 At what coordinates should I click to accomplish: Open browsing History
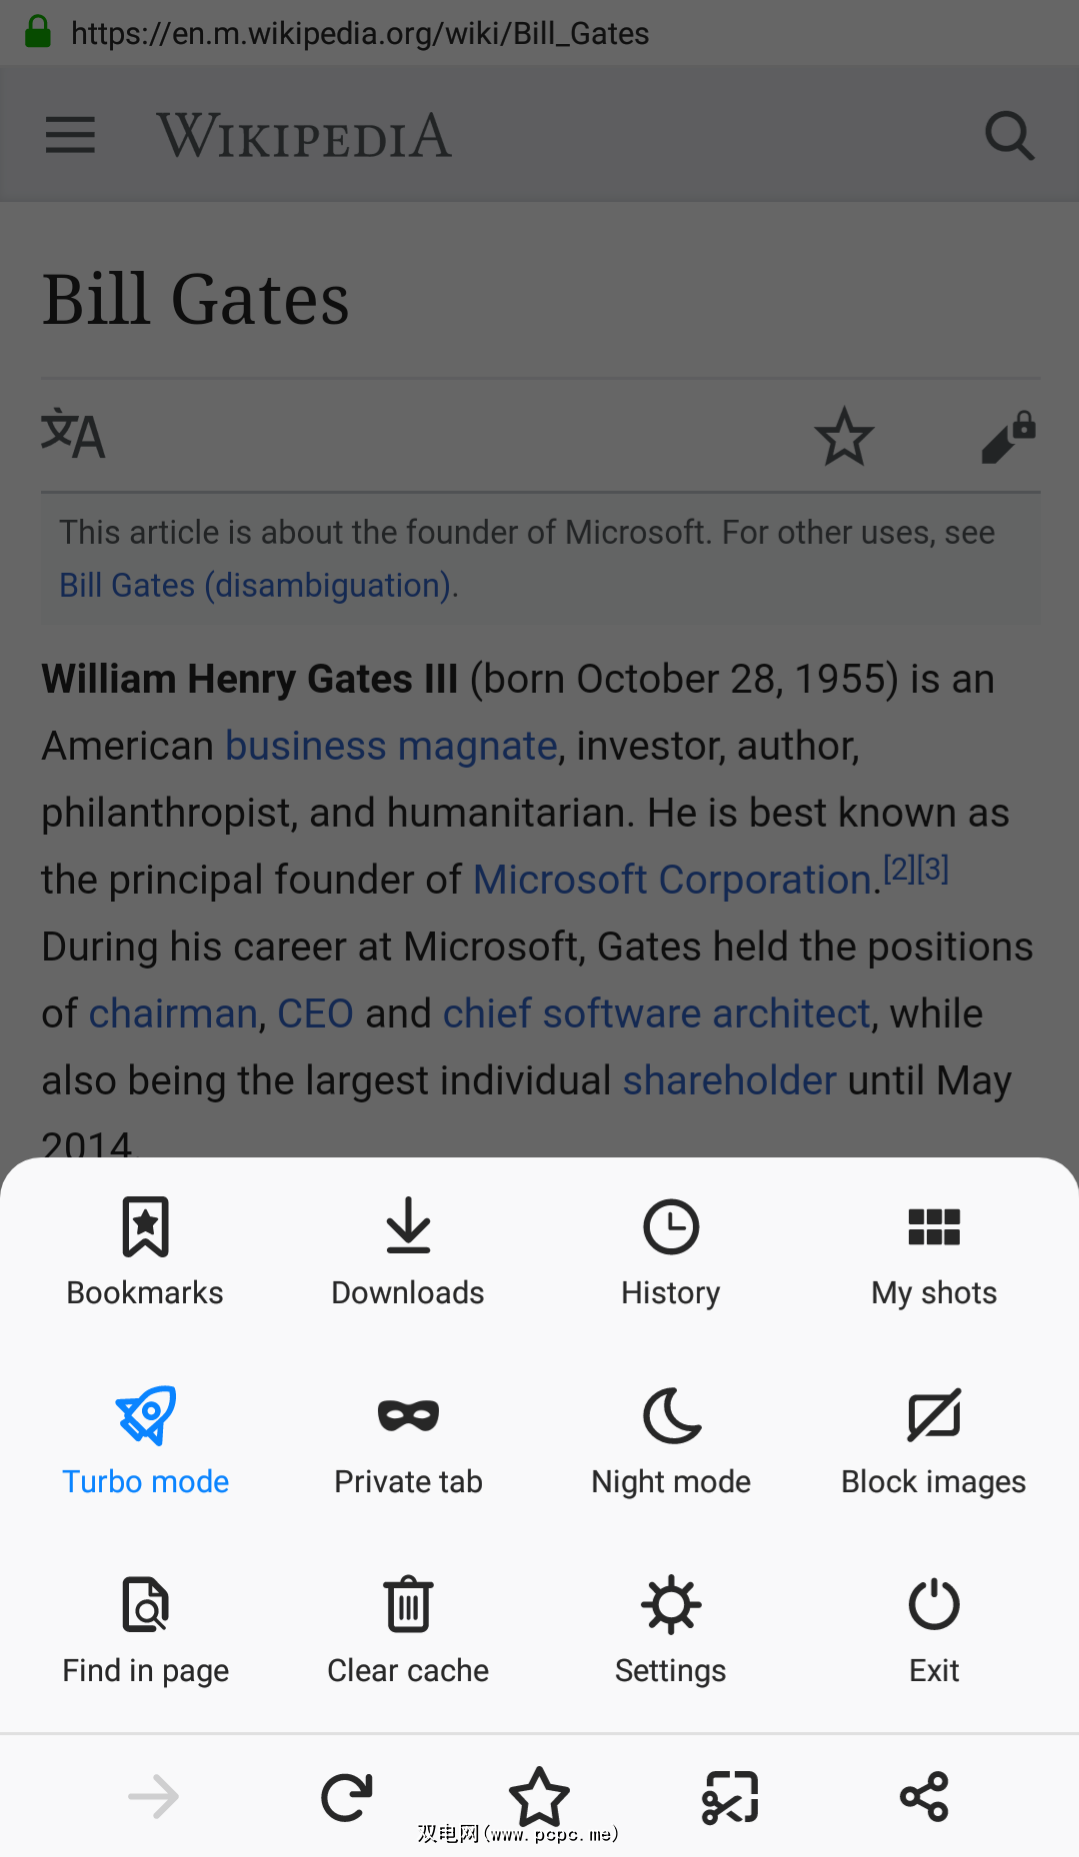tap(670, 1250)
